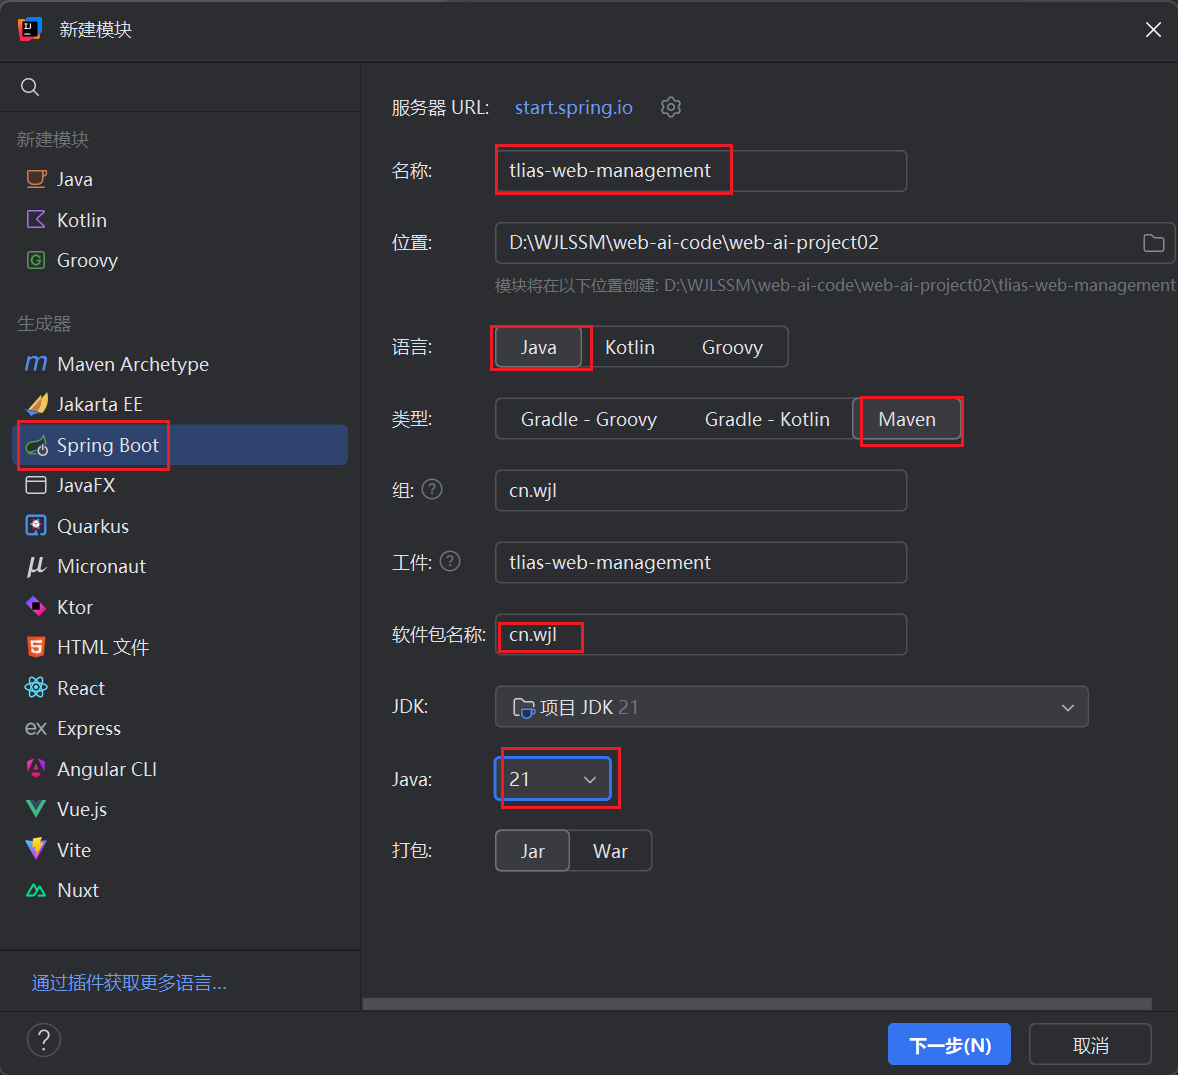Viewport: 1178px width, 1075px height.
Task: Click the JavaFX window icon
Action: coord(36,485)
